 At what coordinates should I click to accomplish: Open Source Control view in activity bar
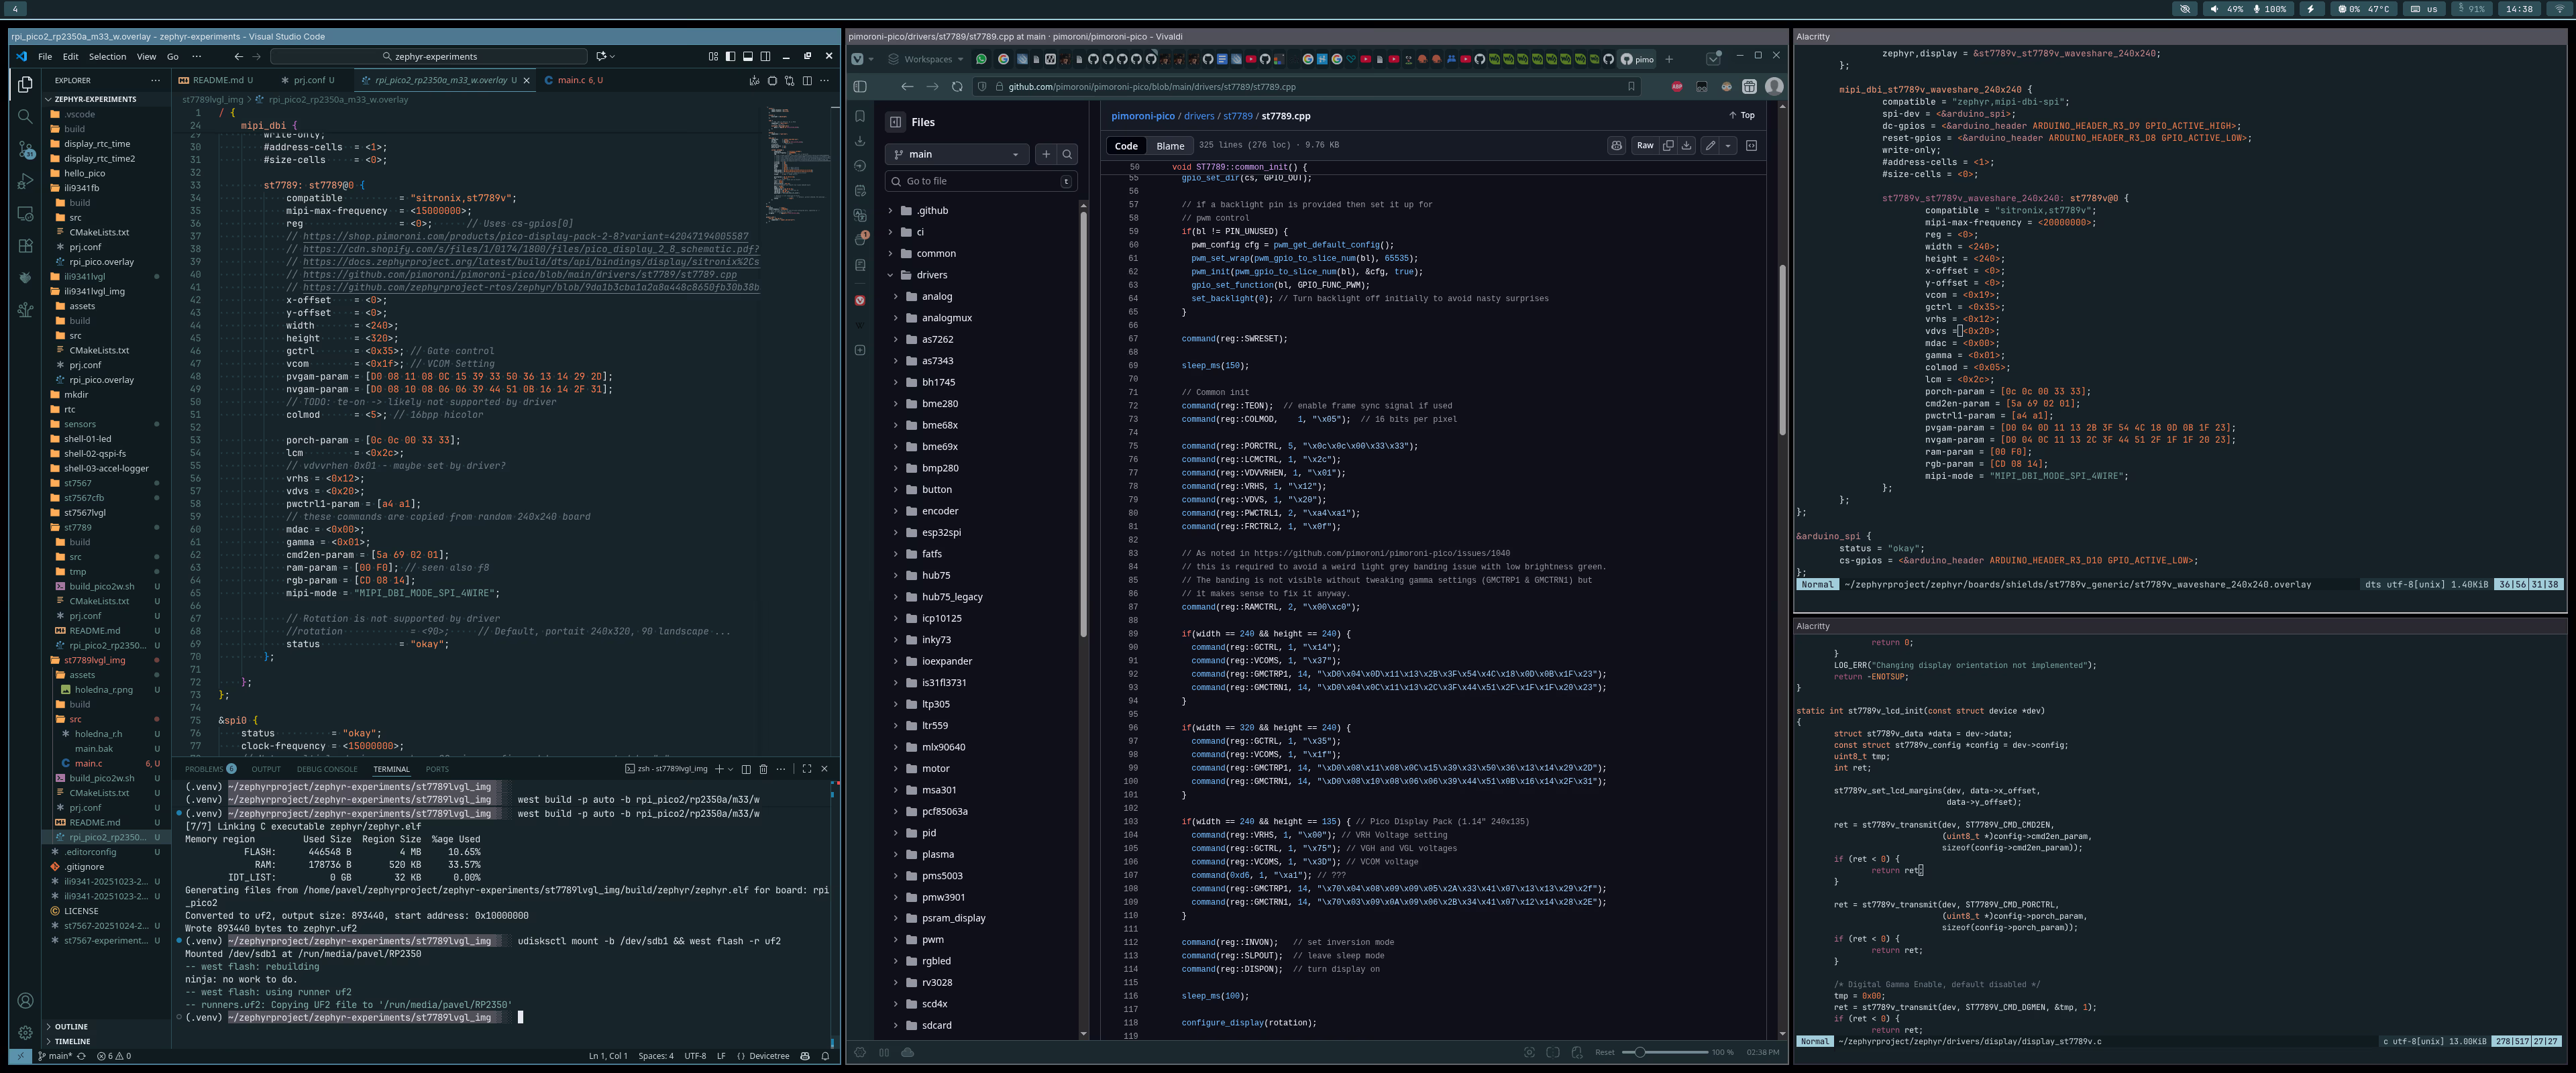(25, 149)
